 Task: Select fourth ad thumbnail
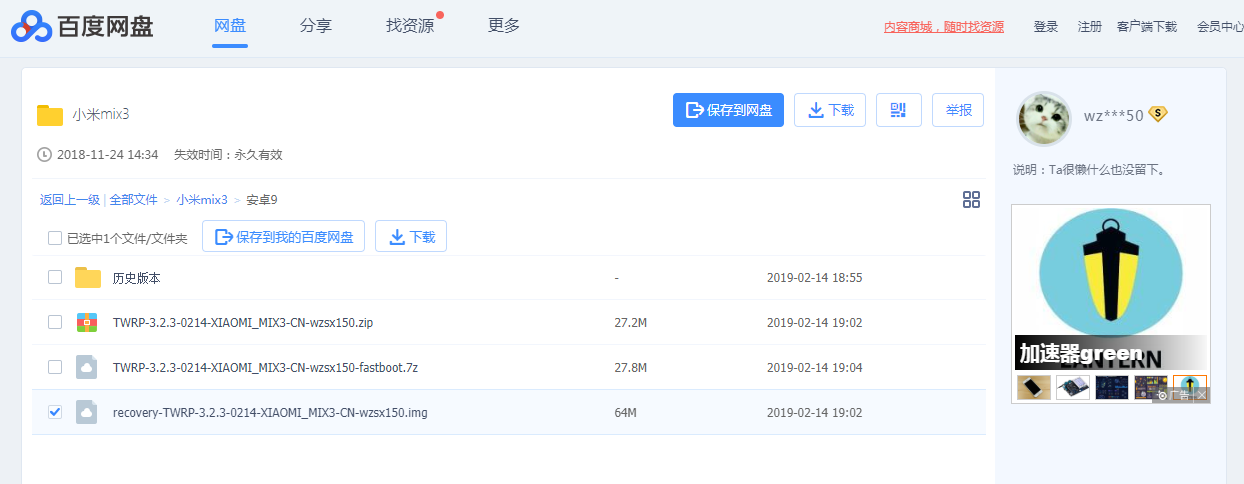click(1150, 387)
